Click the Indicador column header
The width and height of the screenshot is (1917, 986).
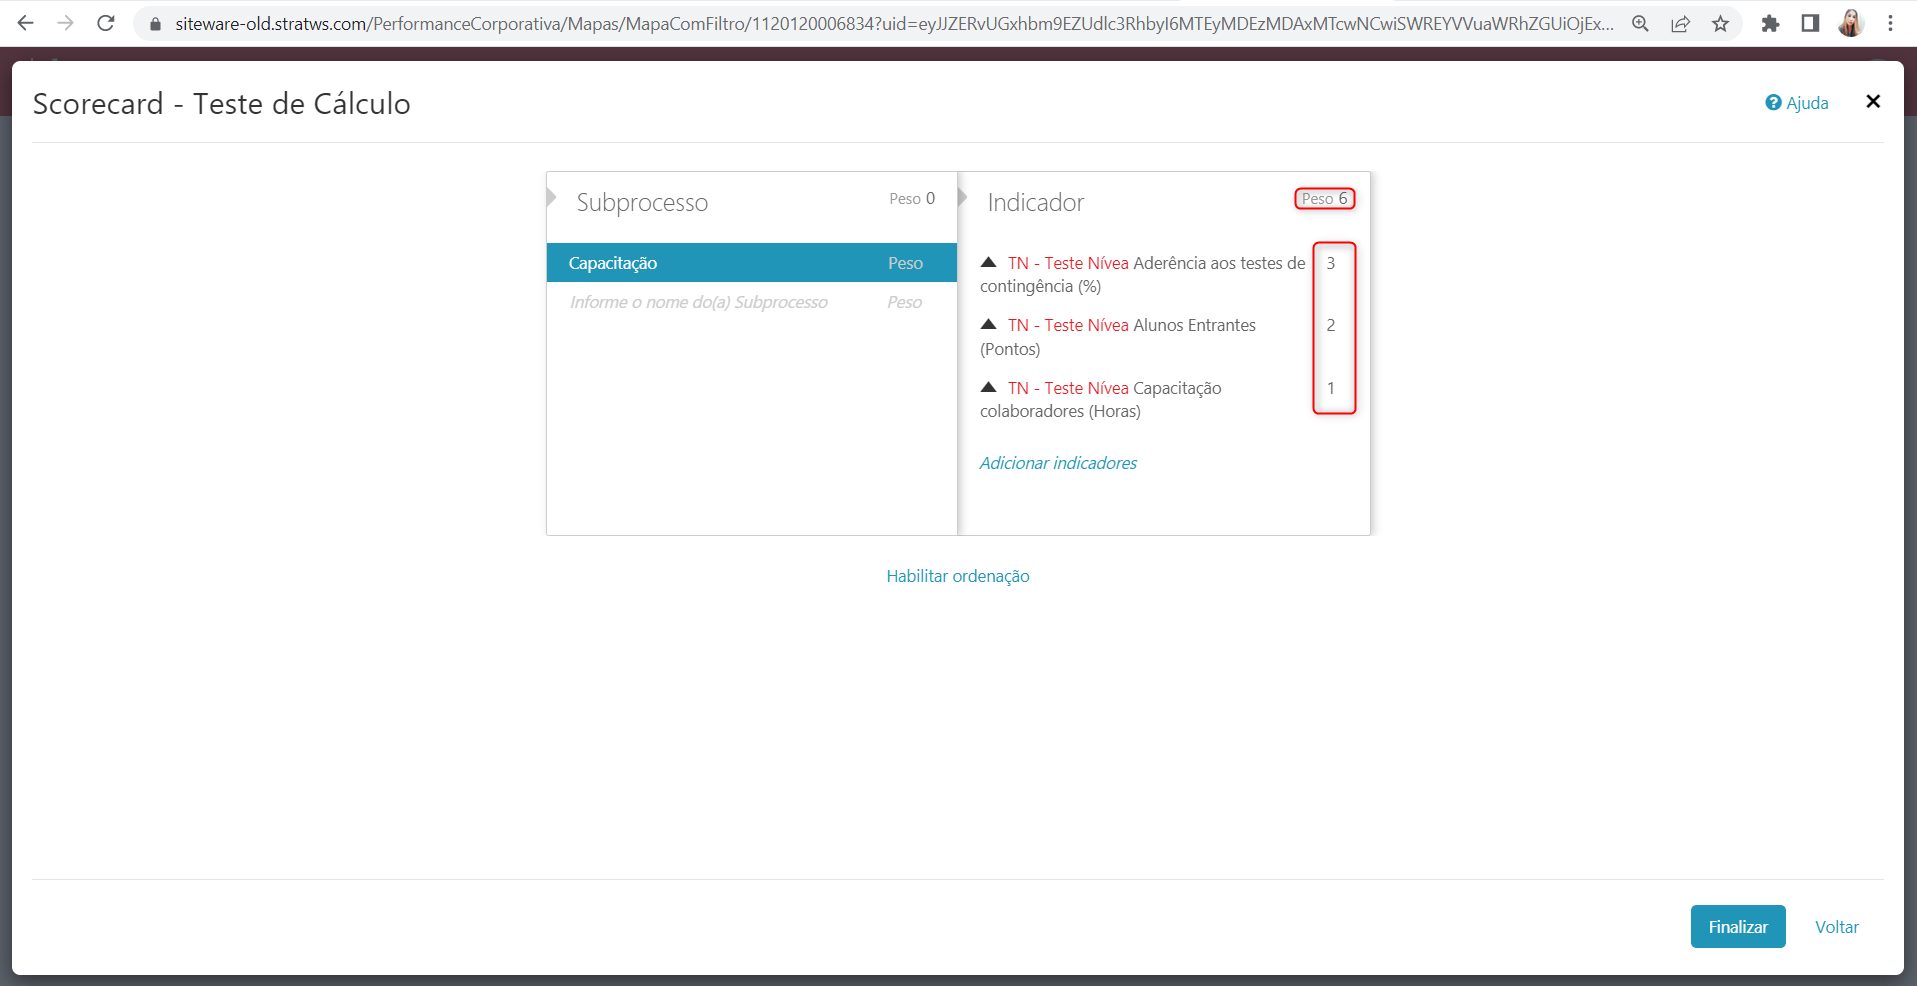pyautogui.click(x=1036, y=203)
